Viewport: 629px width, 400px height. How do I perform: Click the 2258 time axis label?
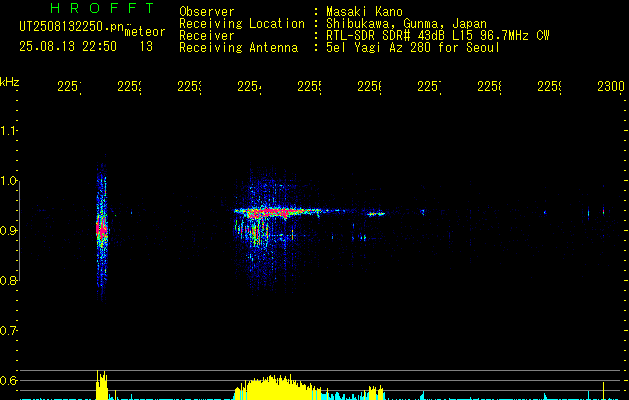(x=489, y=87)
